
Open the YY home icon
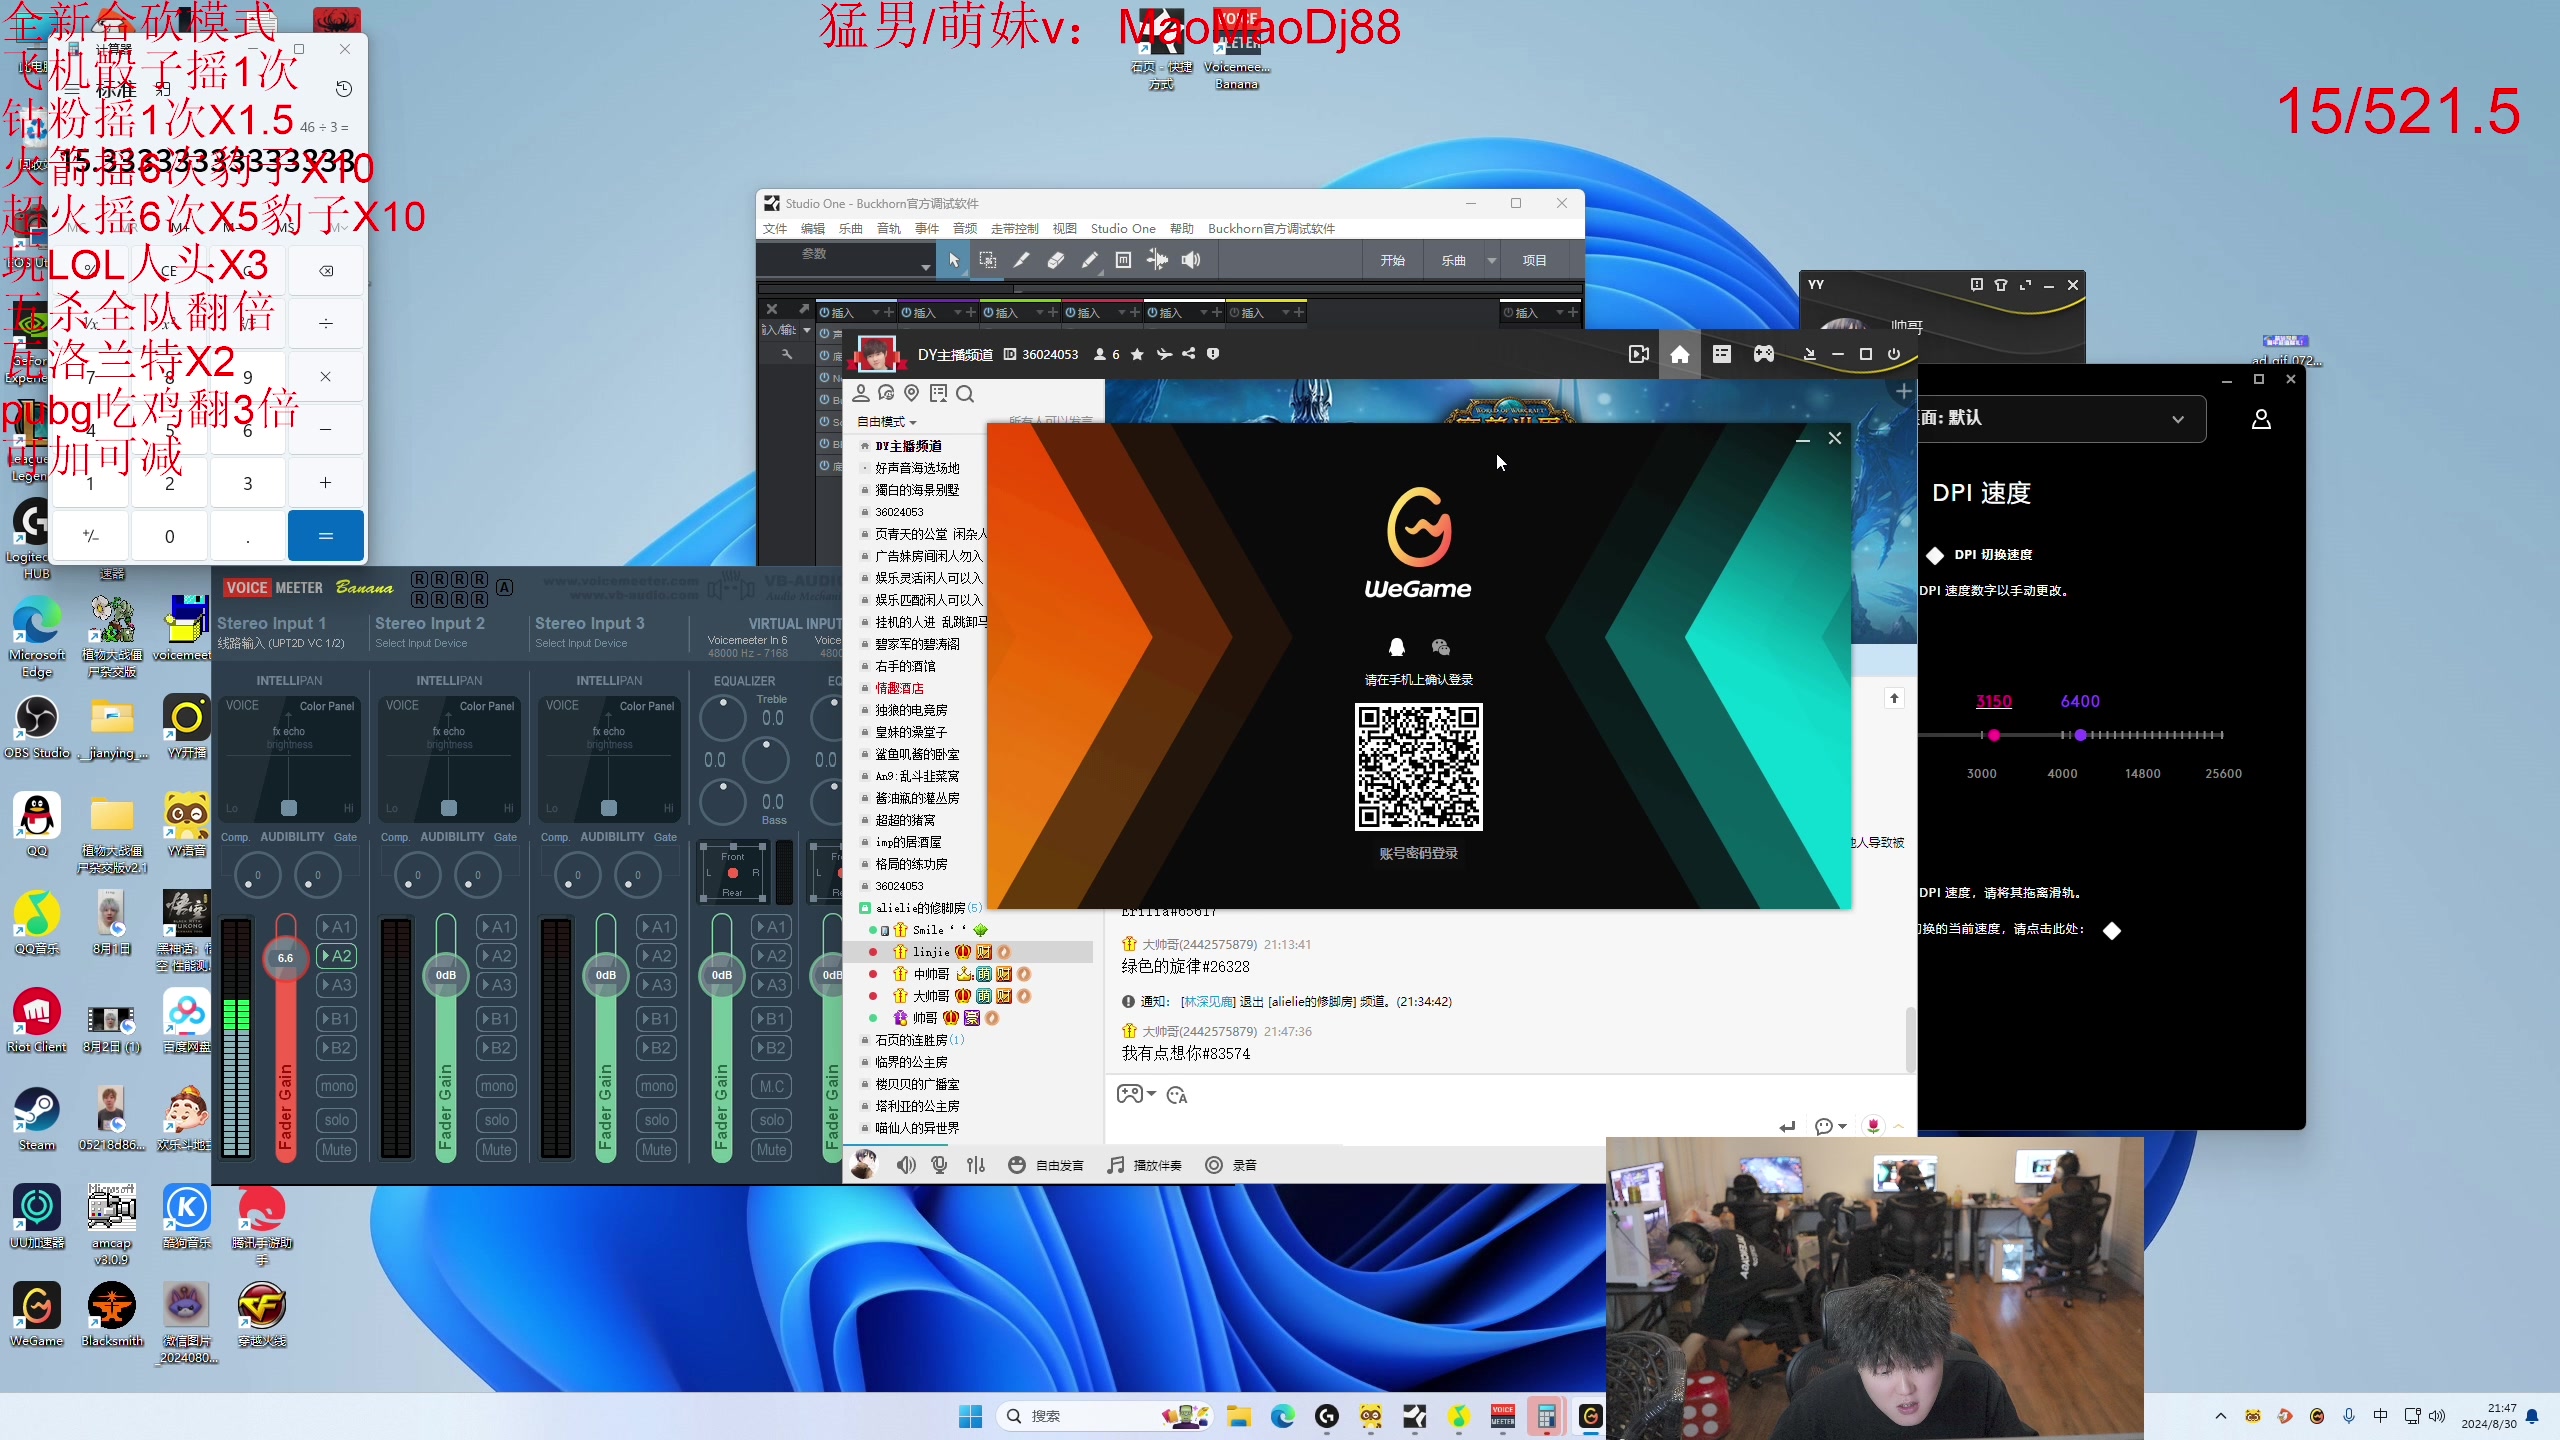point(1680,354)
